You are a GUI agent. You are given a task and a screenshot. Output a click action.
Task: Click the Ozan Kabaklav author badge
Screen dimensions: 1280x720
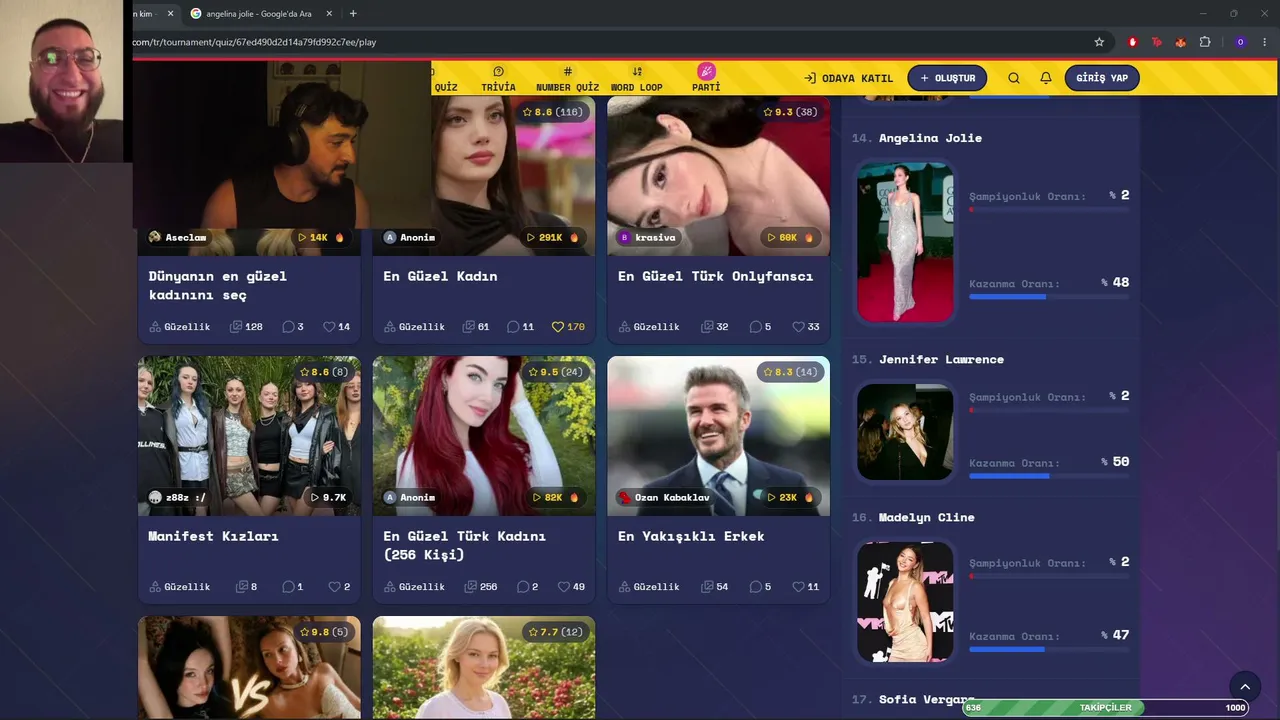(663, 497)
